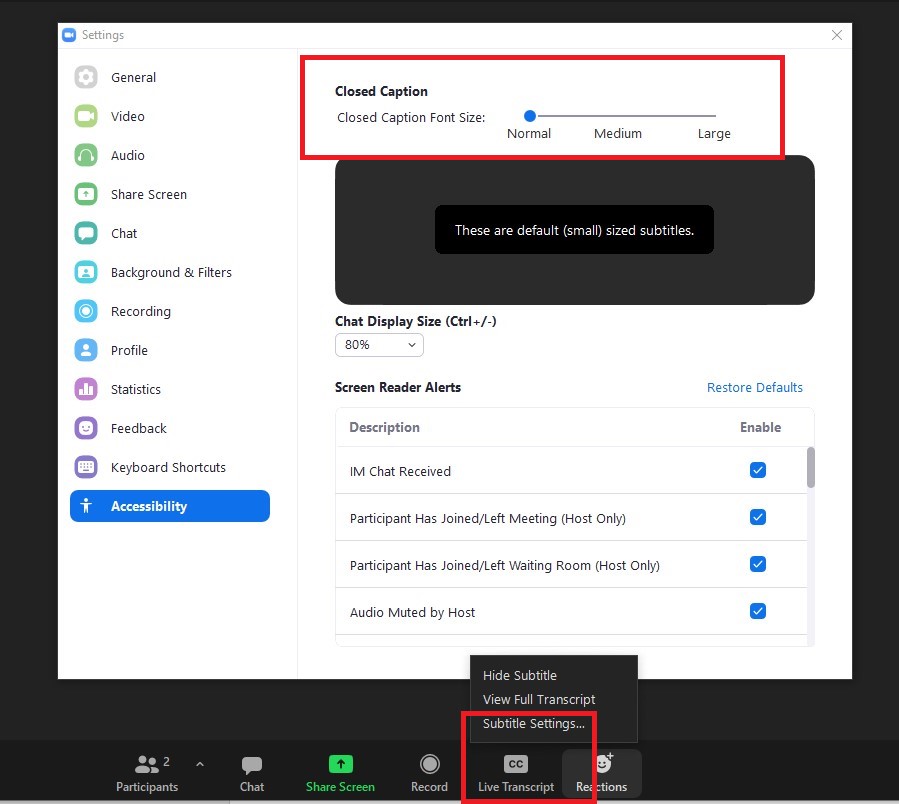Select View Full Transcript menu option
This screenshot has height=804, width=899.
tap(539, 700)
